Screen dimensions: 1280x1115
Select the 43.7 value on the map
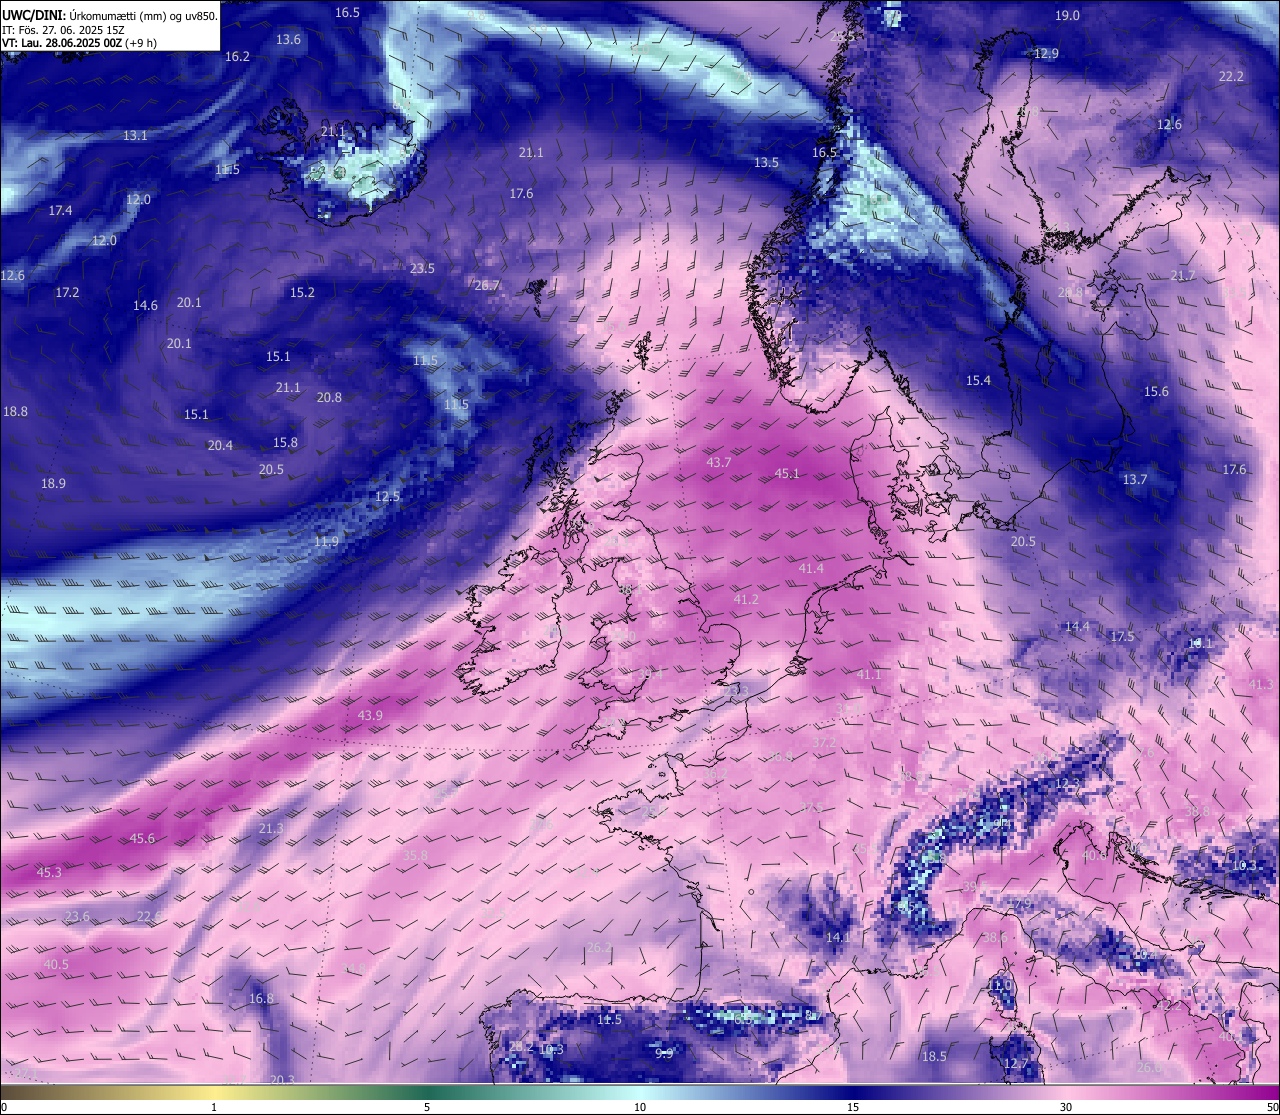click(718, 463)
